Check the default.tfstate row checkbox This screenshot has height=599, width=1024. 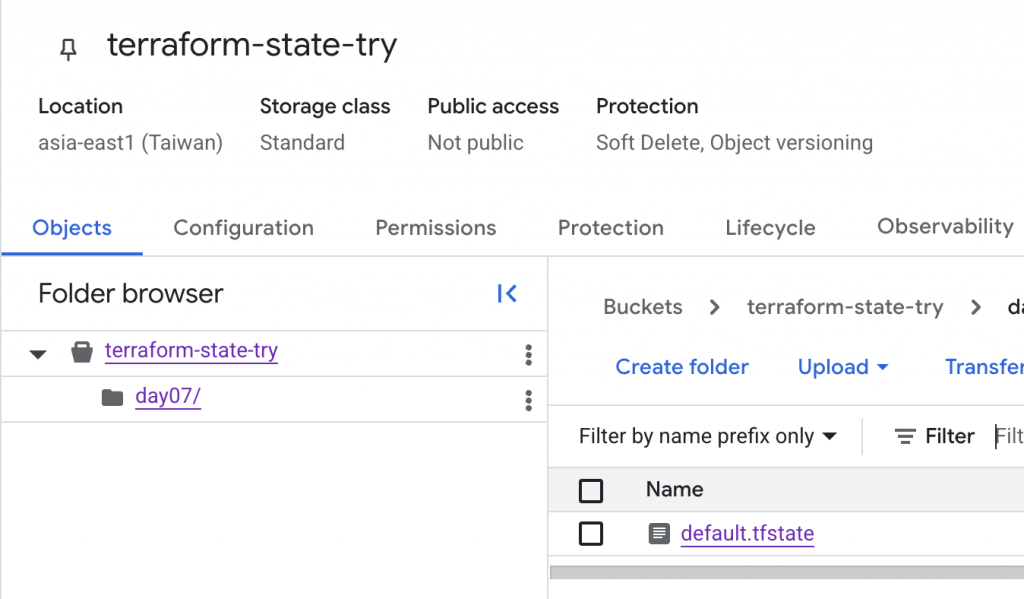(591, 534)
